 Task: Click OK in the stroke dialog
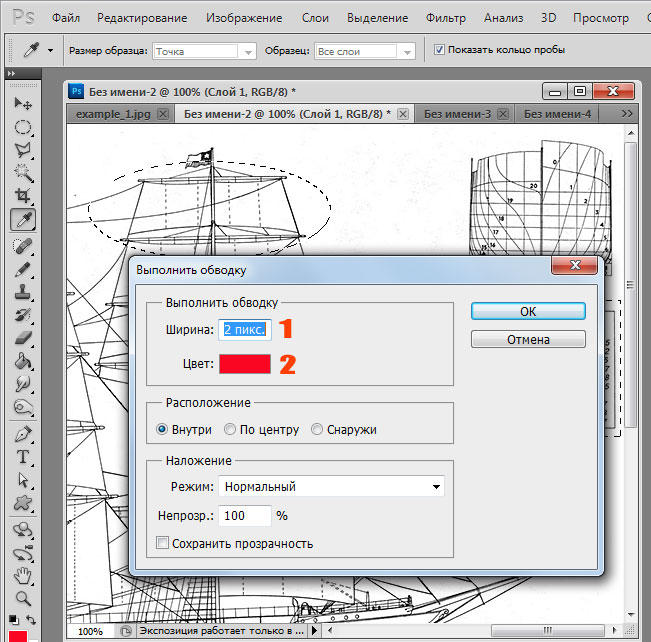528,311
